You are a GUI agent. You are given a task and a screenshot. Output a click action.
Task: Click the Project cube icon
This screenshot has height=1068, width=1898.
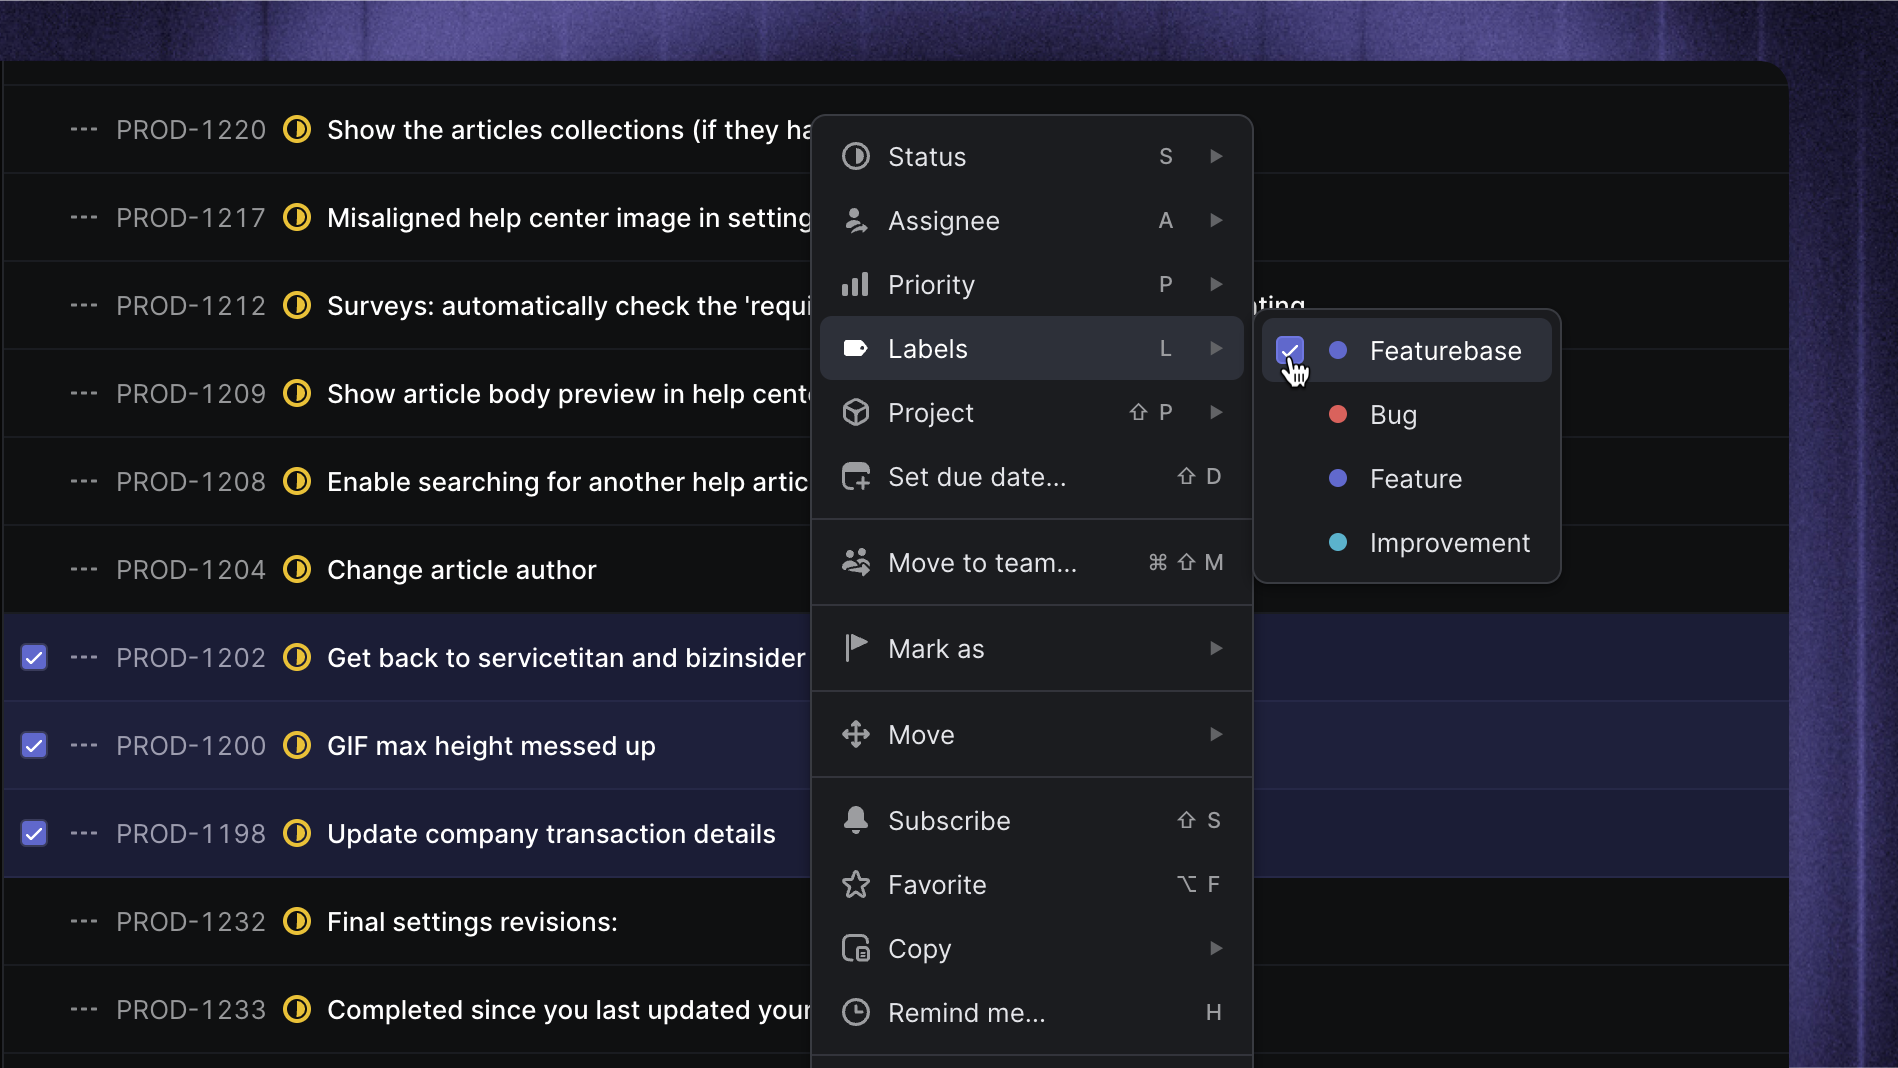[x=856, y=413]
